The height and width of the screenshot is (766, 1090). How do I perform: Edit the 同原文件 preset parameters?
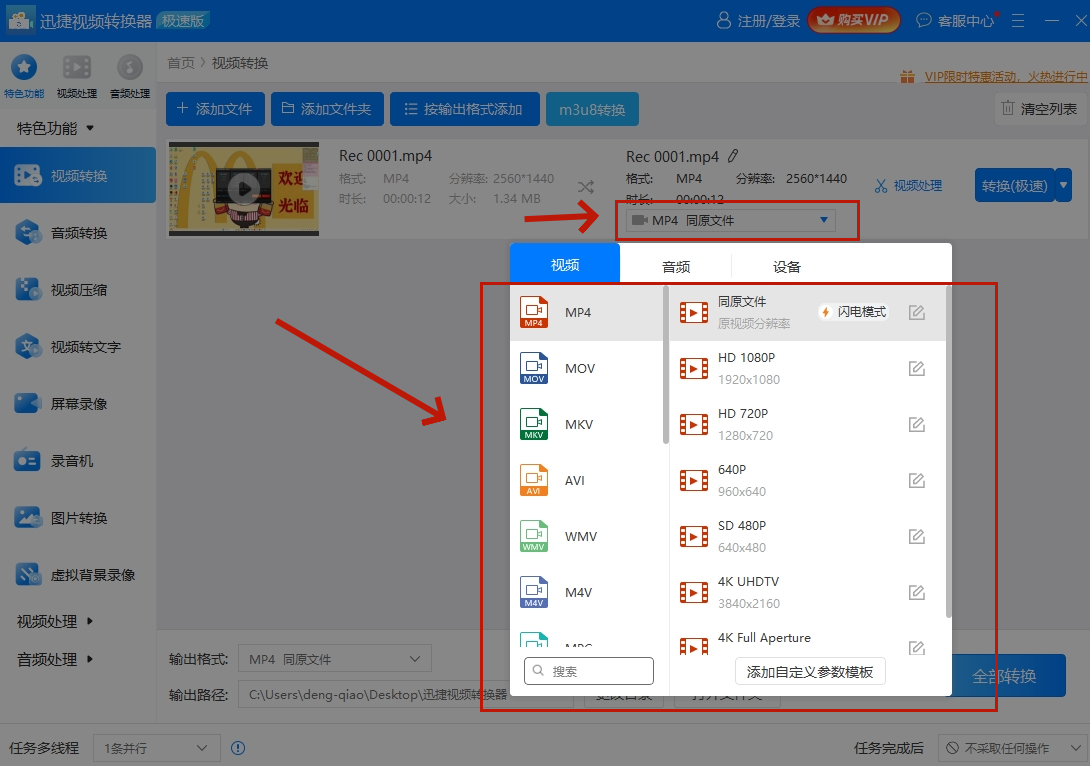pos(917,313)
